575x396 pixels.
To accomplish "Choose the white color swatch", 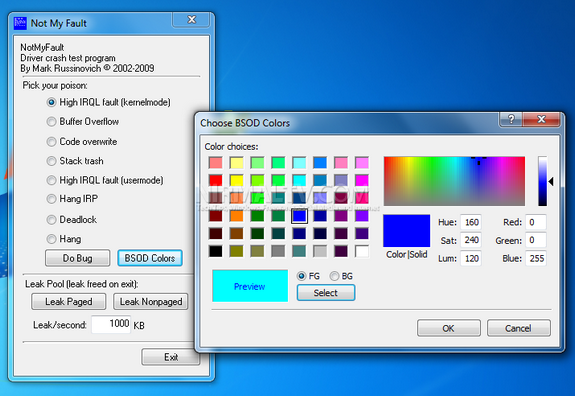I will coord(362,251).
